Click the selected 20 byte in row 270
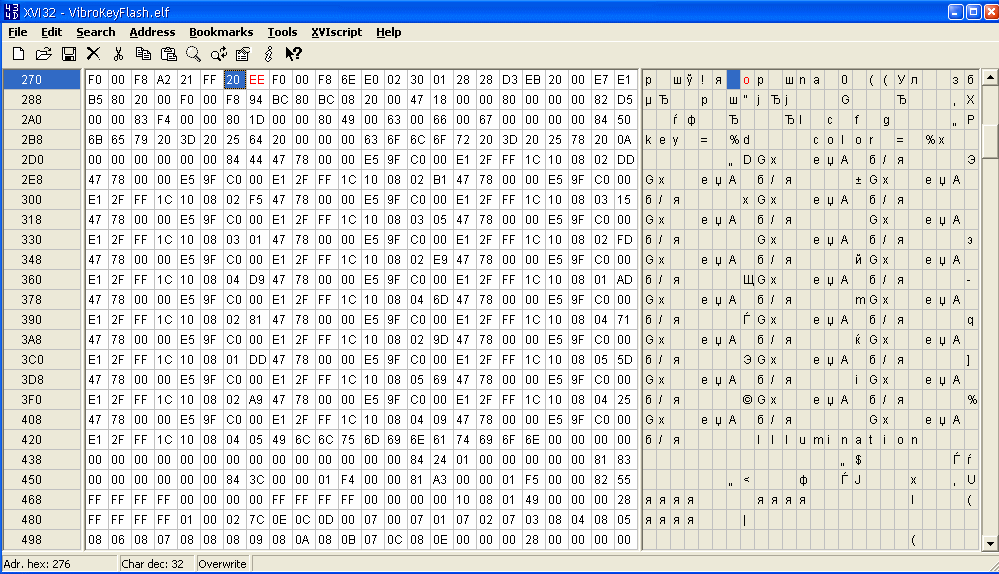 233,80
